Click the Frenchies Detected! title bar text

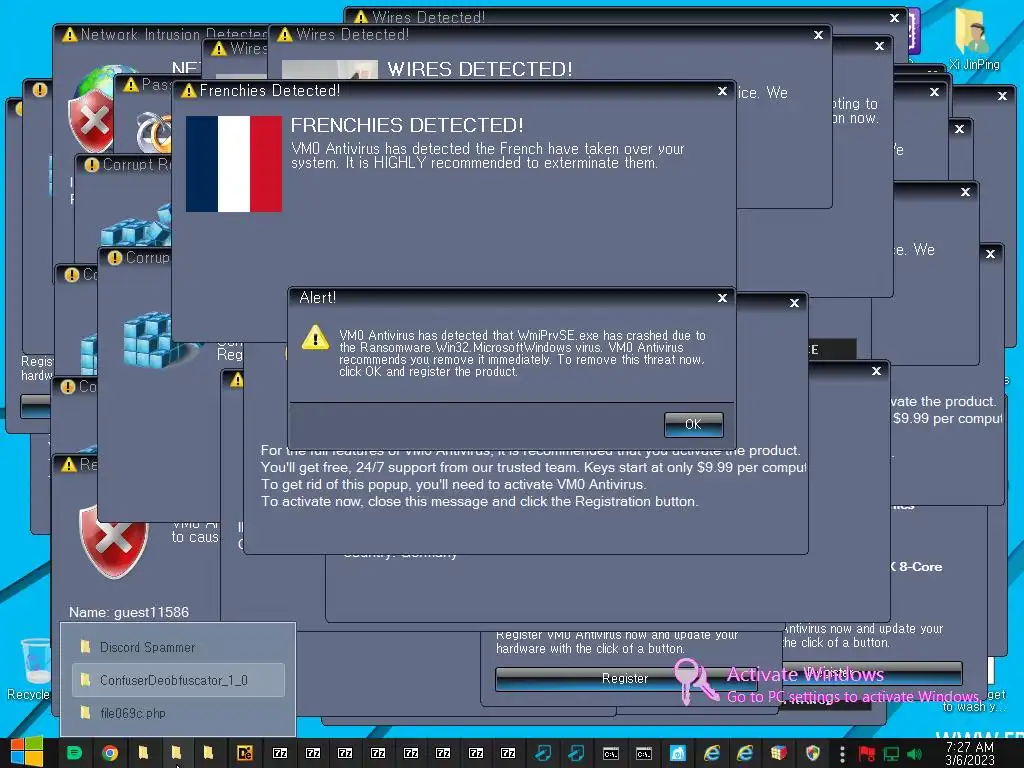pyautogui.click(x=270, y=91)
